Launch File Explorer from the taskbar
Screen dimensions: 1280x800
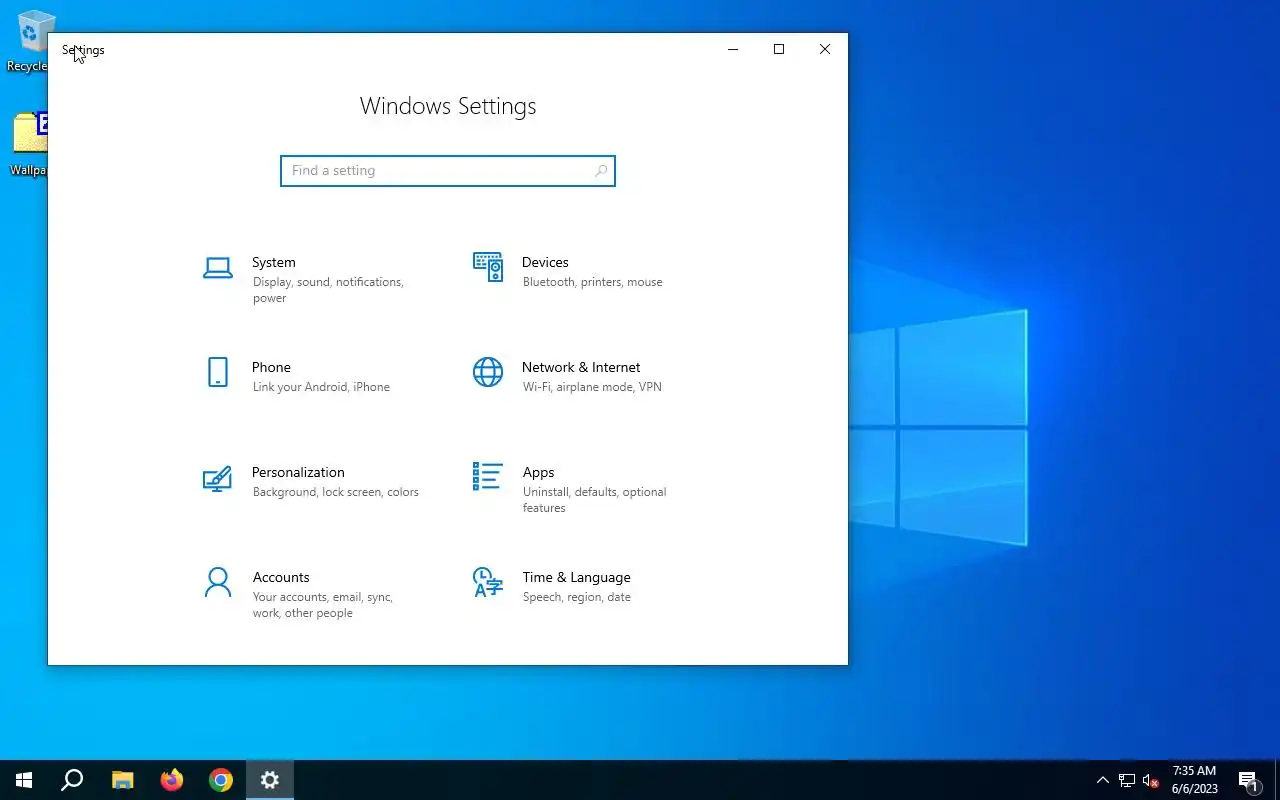point(122,780)
